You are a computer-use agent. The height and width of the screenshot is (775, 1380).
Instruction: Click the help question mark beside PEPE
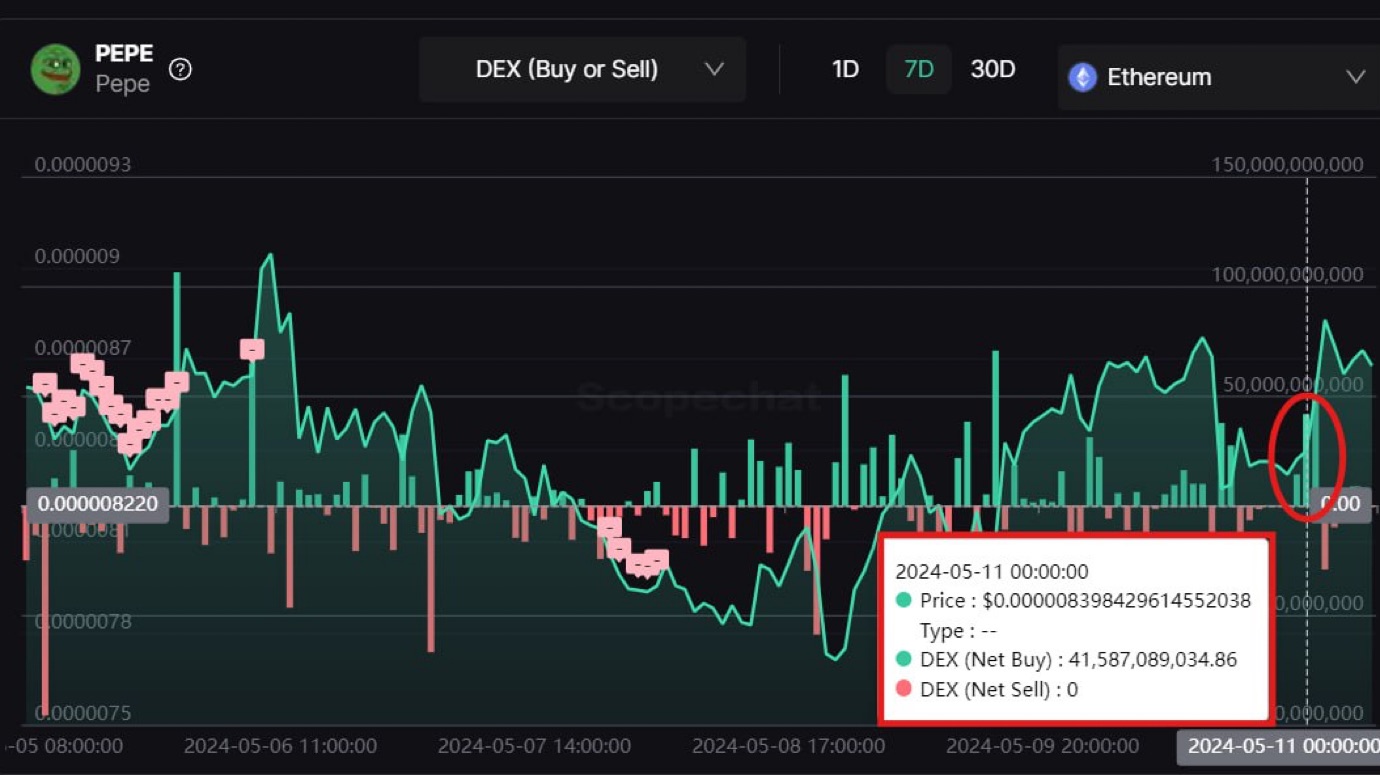(180, 69)
